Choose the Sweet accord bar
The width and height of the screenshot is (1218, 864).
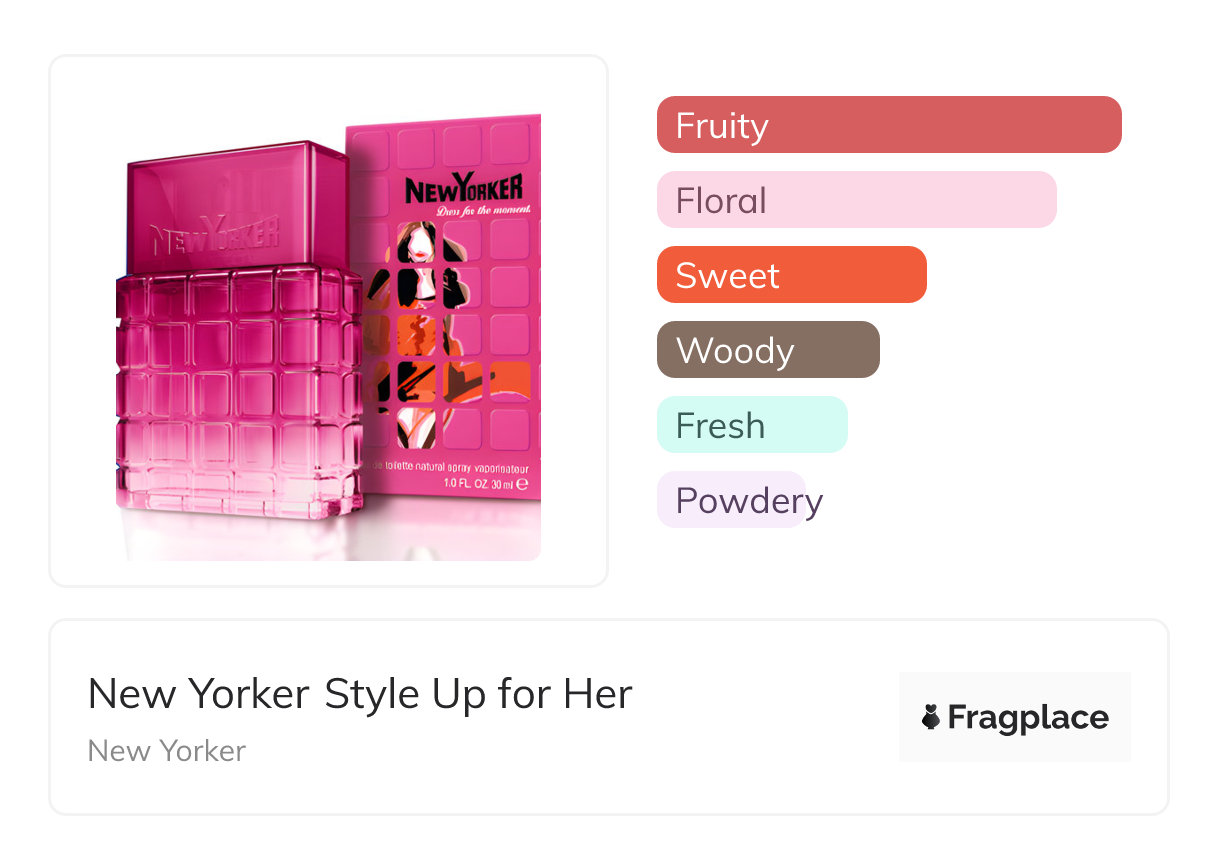(791, 275)
